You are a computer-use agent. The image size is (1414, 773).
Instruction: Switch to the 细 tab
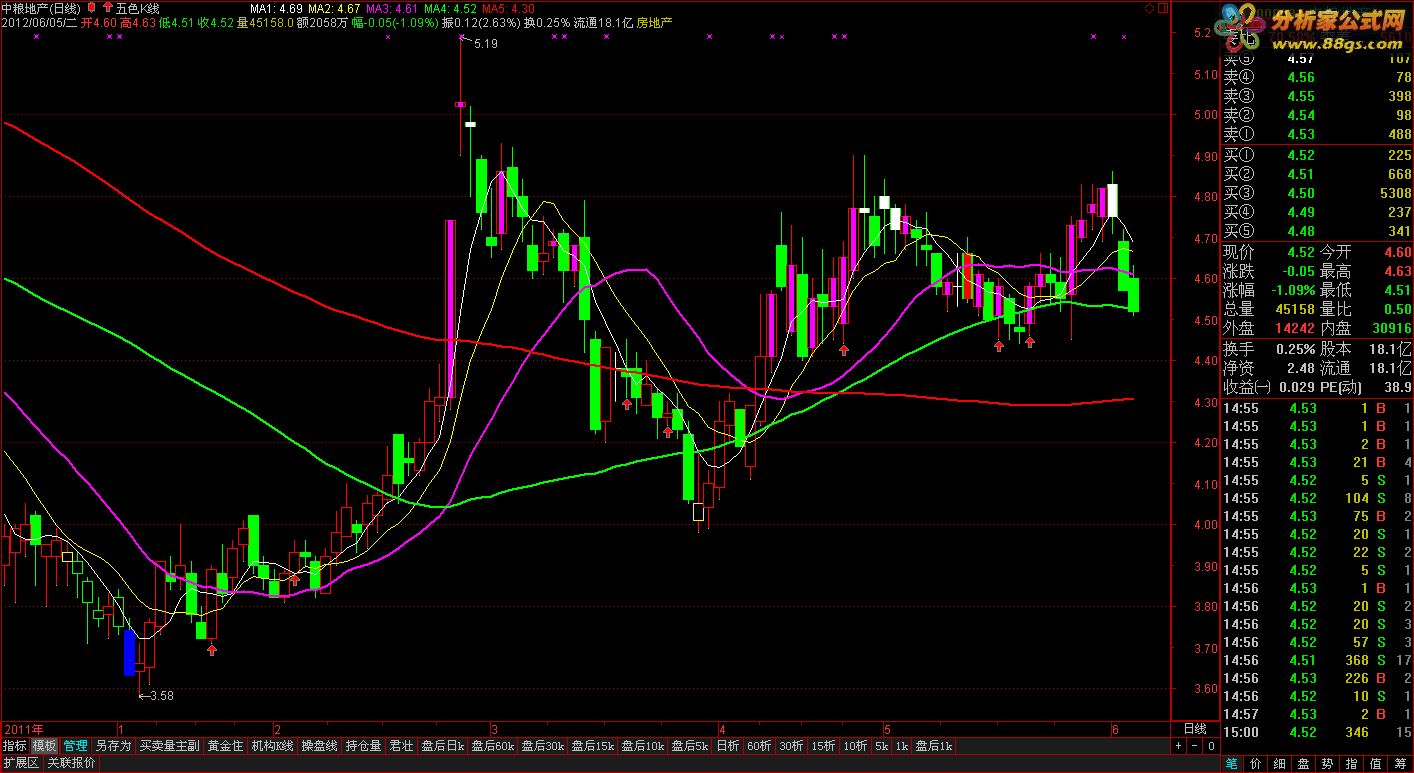click(x=1280, y=764)
